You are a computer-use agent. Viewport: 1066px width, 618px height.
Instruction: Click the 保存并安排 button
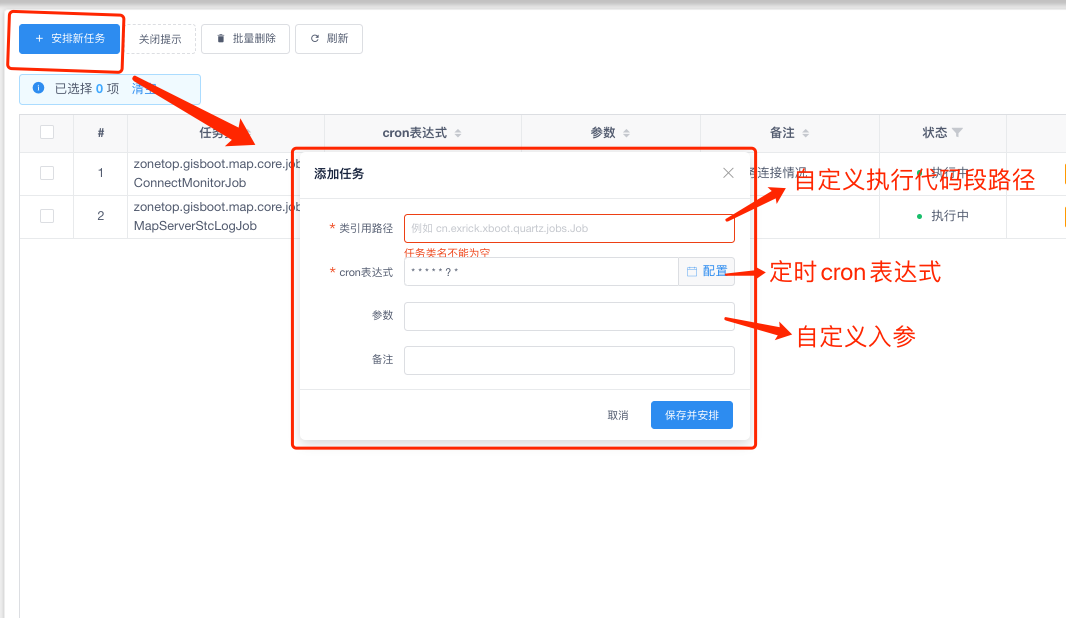(x=692, y=415)
